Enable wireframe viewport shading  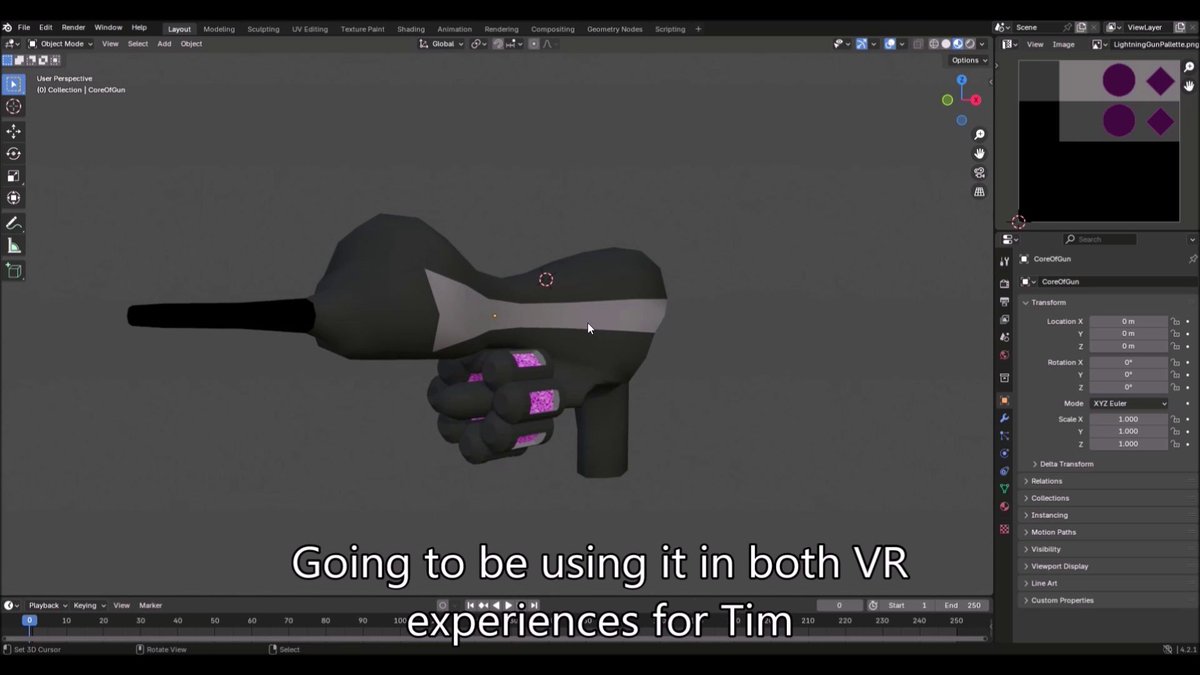pos(936,43)
